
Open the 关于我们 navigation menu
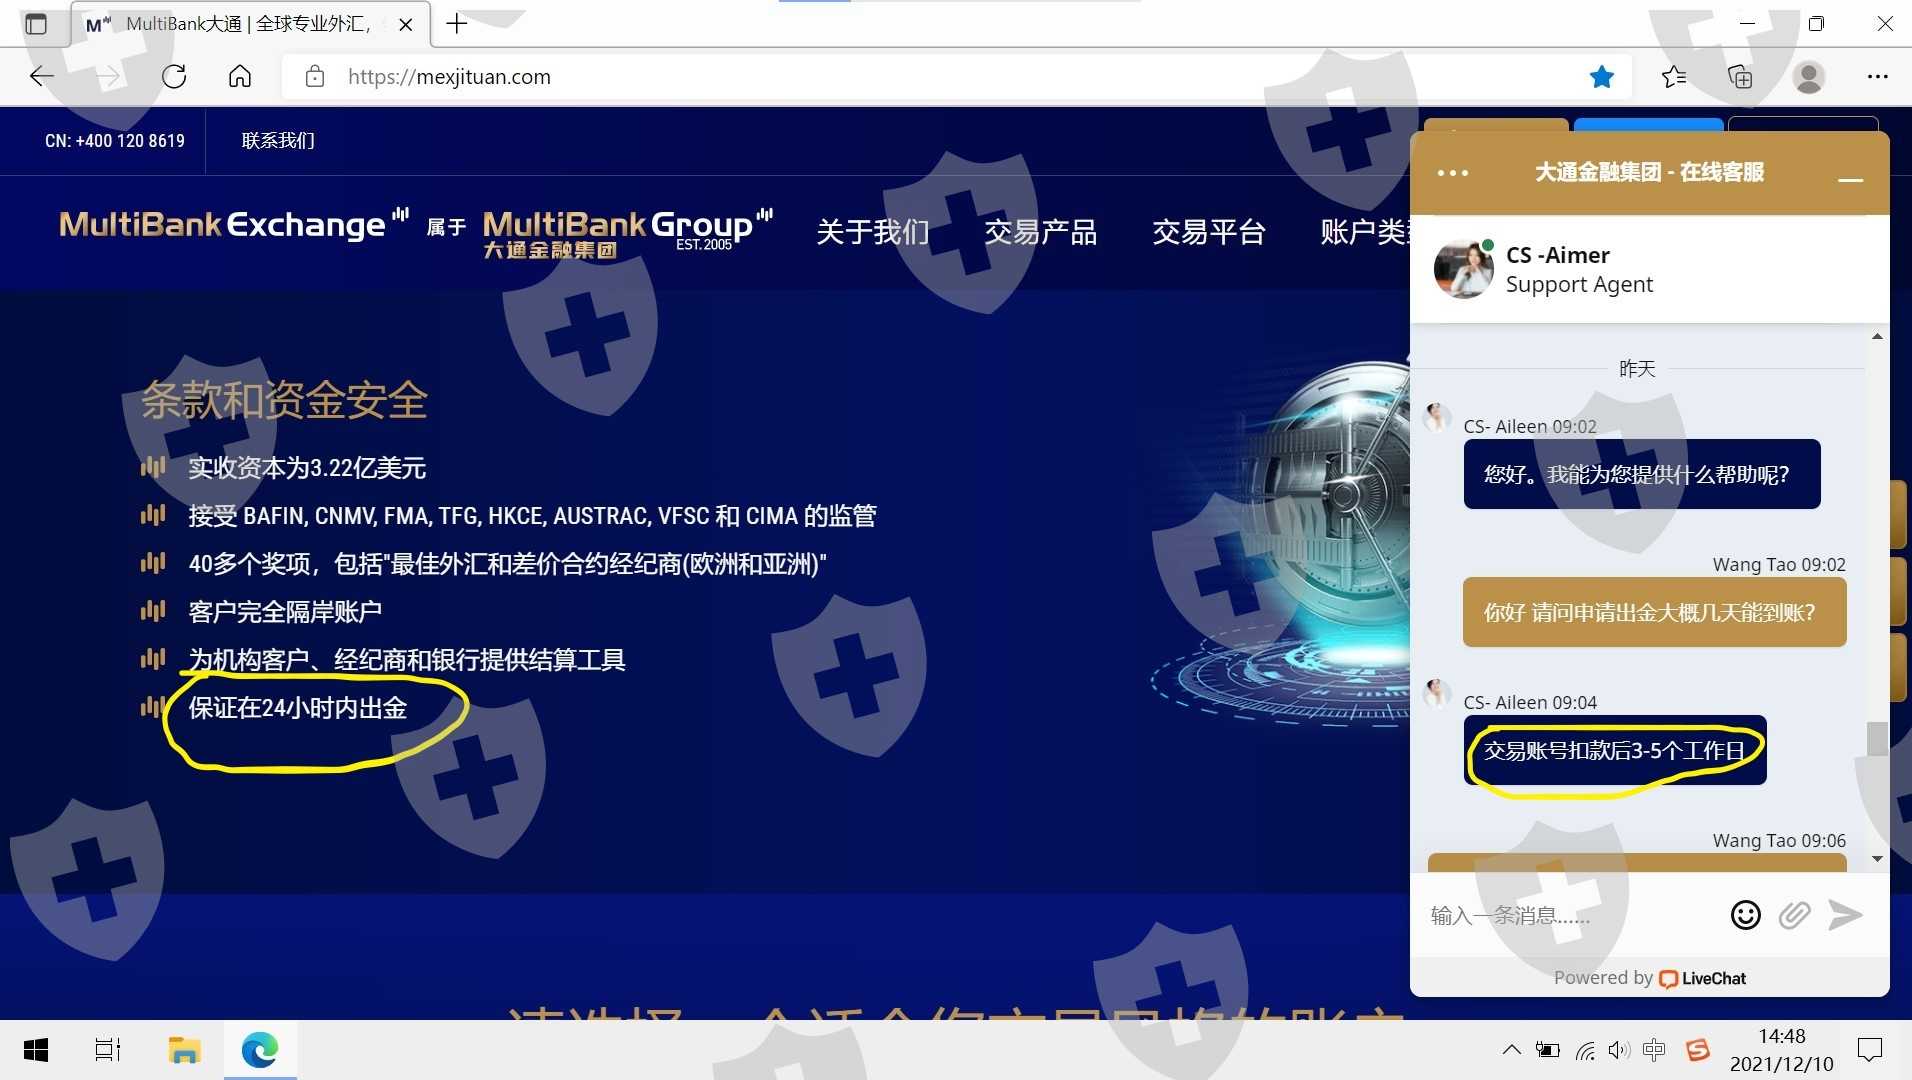872,232
